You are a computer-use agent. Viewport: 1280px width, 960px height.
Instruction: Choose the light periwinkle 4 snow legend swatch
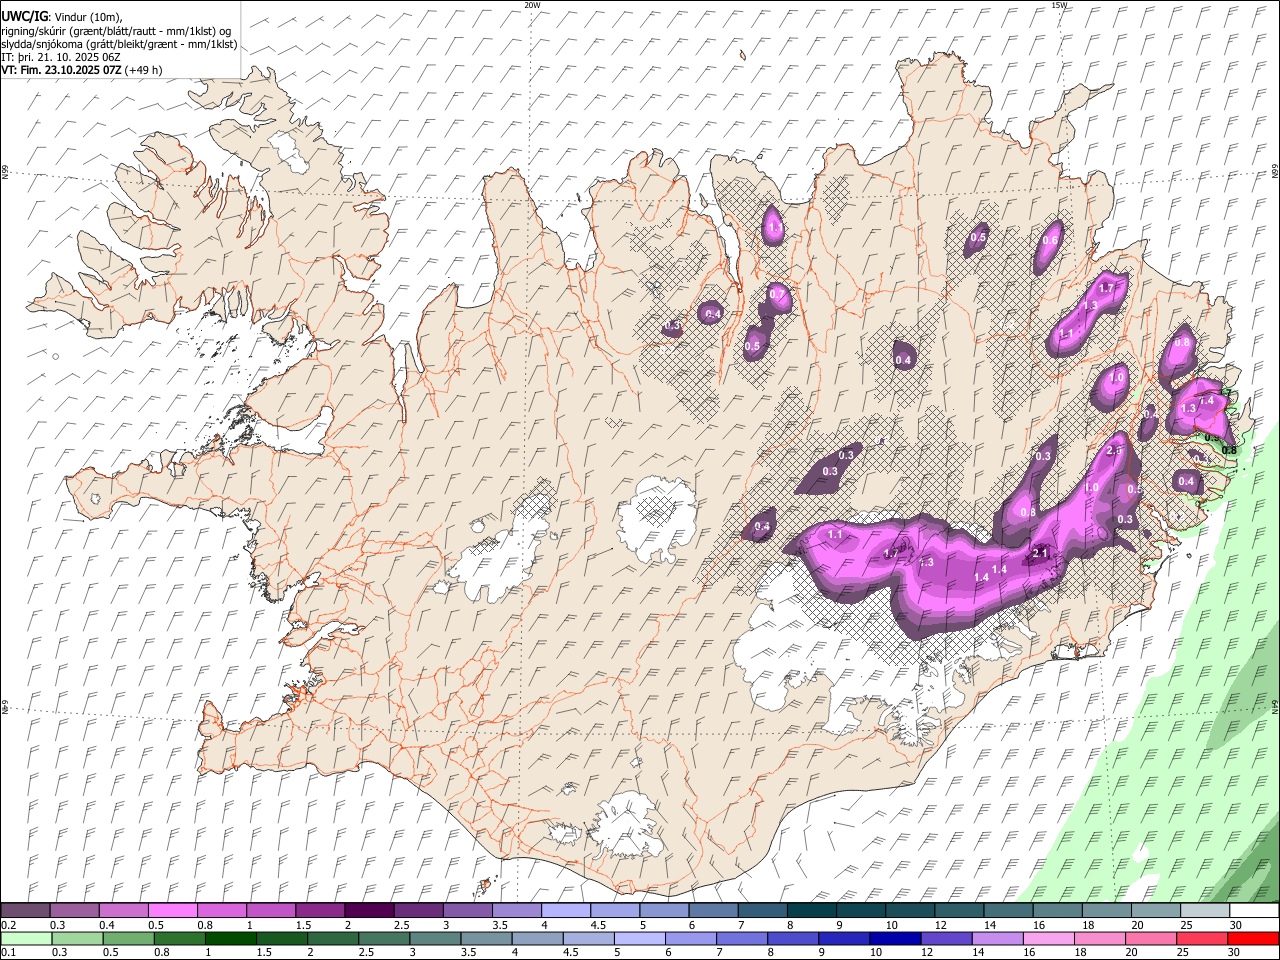(564, 911)
